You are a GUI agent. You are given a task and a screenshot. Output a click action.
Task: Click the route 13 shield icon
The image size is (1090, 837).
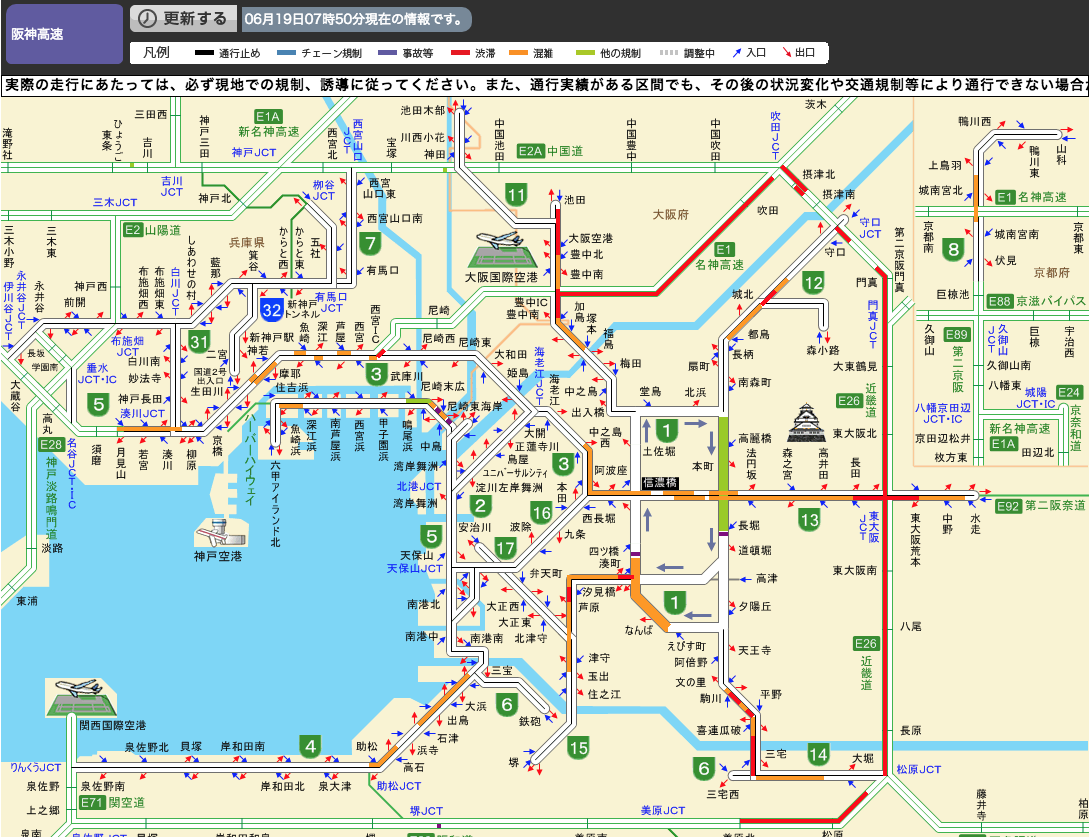pos(809,519)
